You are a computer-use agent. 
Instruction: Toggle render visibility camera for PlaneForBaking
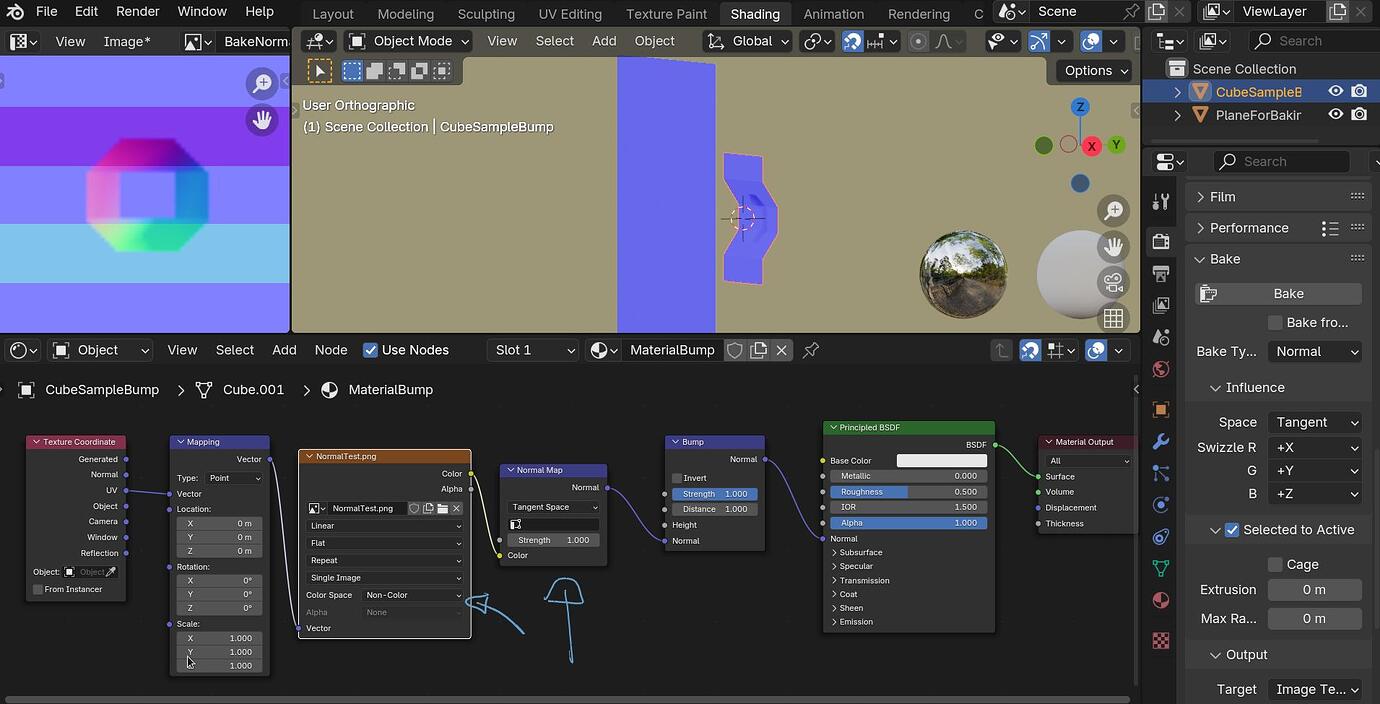tap(1359, 115)
